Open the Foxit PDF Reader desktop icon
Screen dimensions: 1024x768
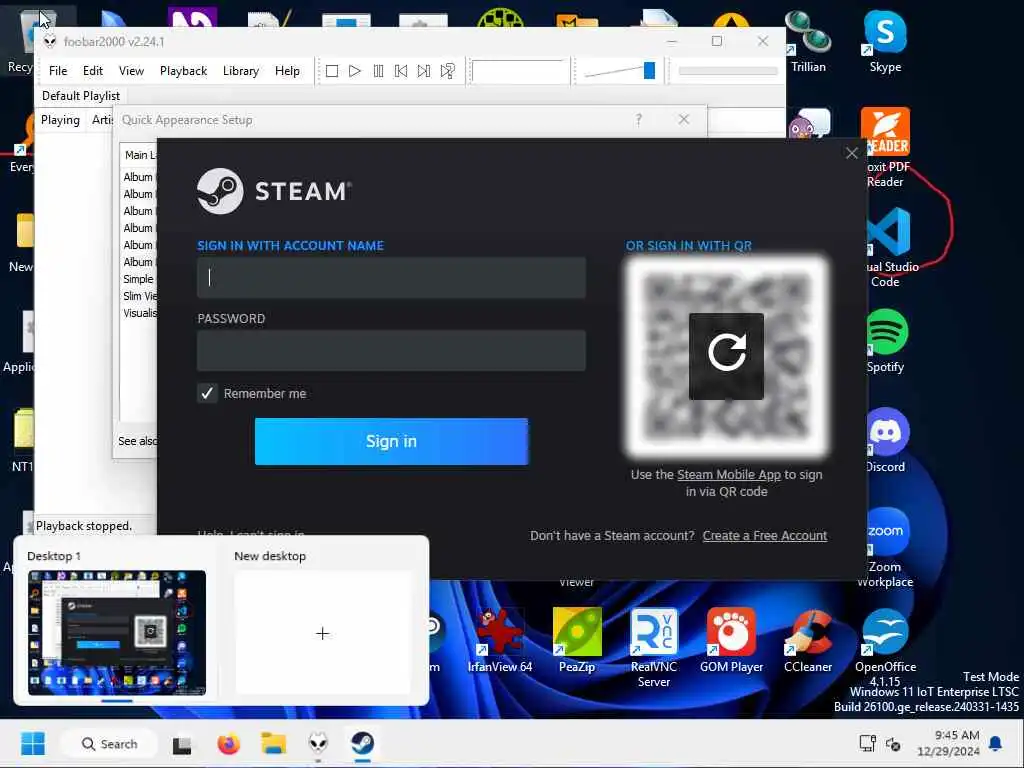tap(885, 148)
